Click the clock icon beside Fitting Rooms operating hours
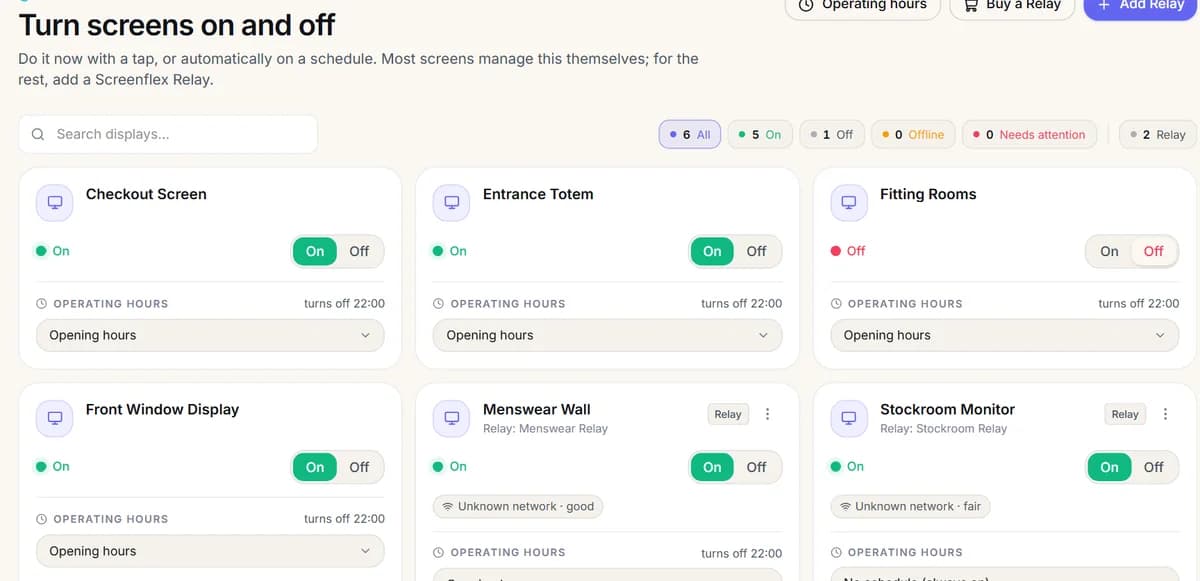The height and width of the screenshot is (581, 1200). (837, 303)
